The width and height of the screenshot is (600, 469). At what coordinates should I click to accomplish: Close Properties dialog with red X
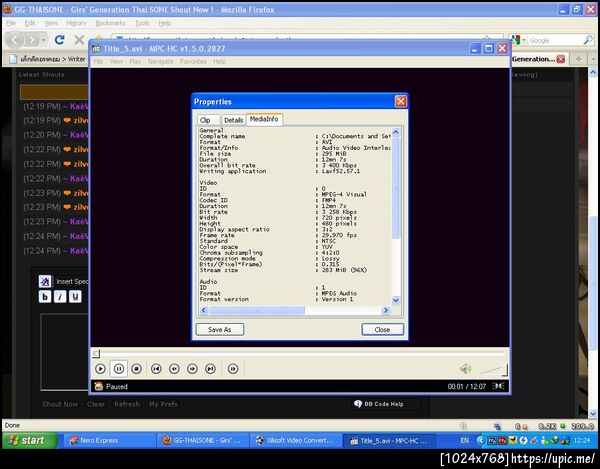(x=401, y=101)
